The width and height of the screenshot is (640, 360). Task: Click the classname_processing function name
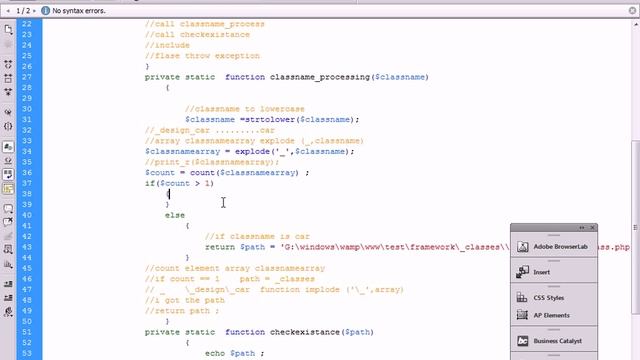pos(320,77)
